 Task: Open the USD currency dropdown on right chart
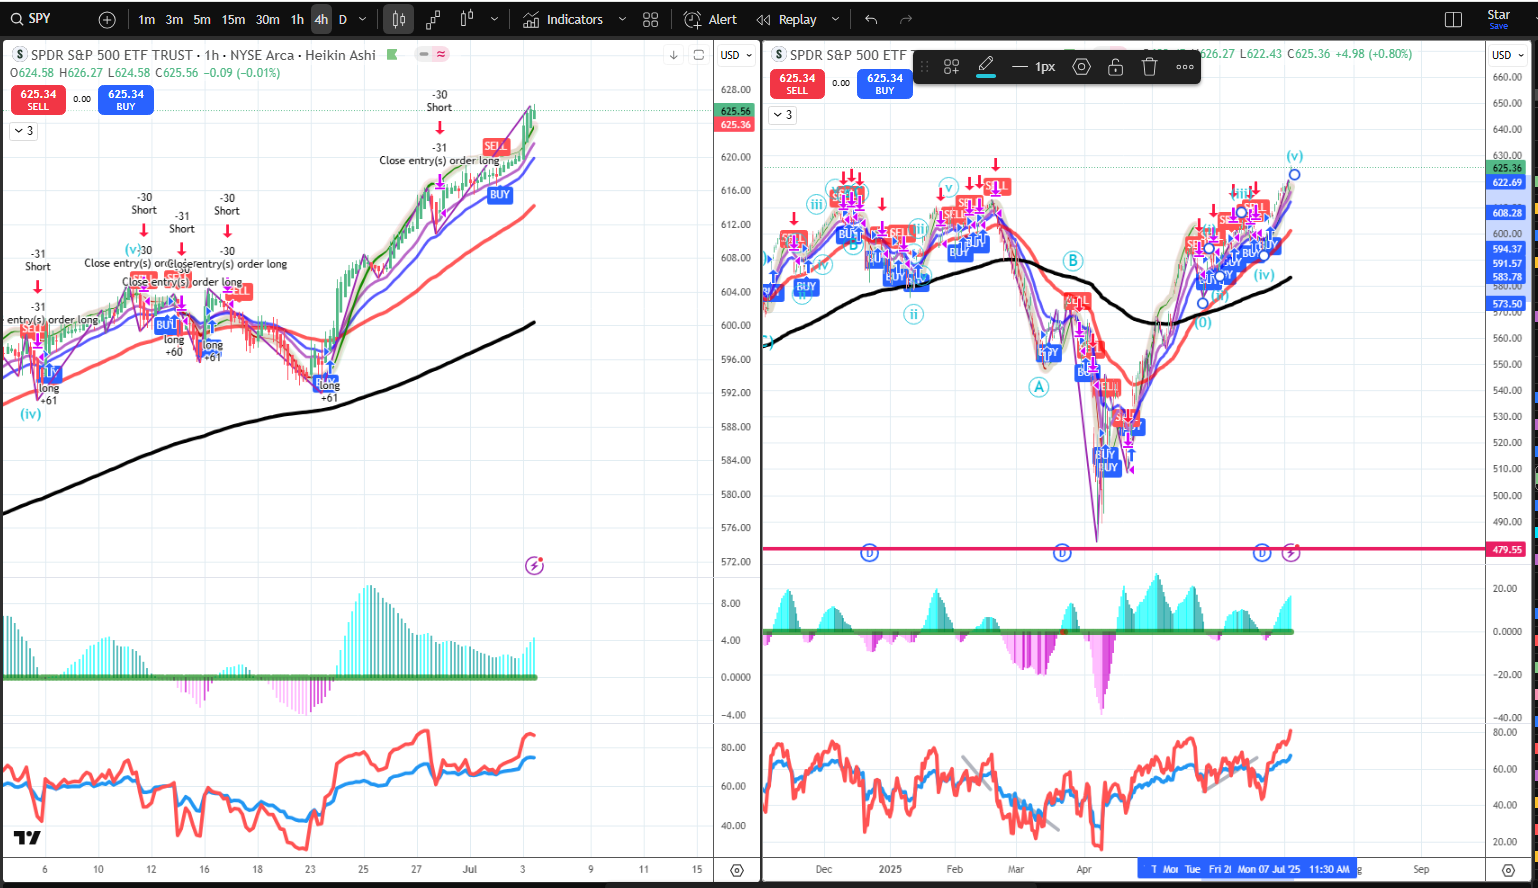point(1507,55)
